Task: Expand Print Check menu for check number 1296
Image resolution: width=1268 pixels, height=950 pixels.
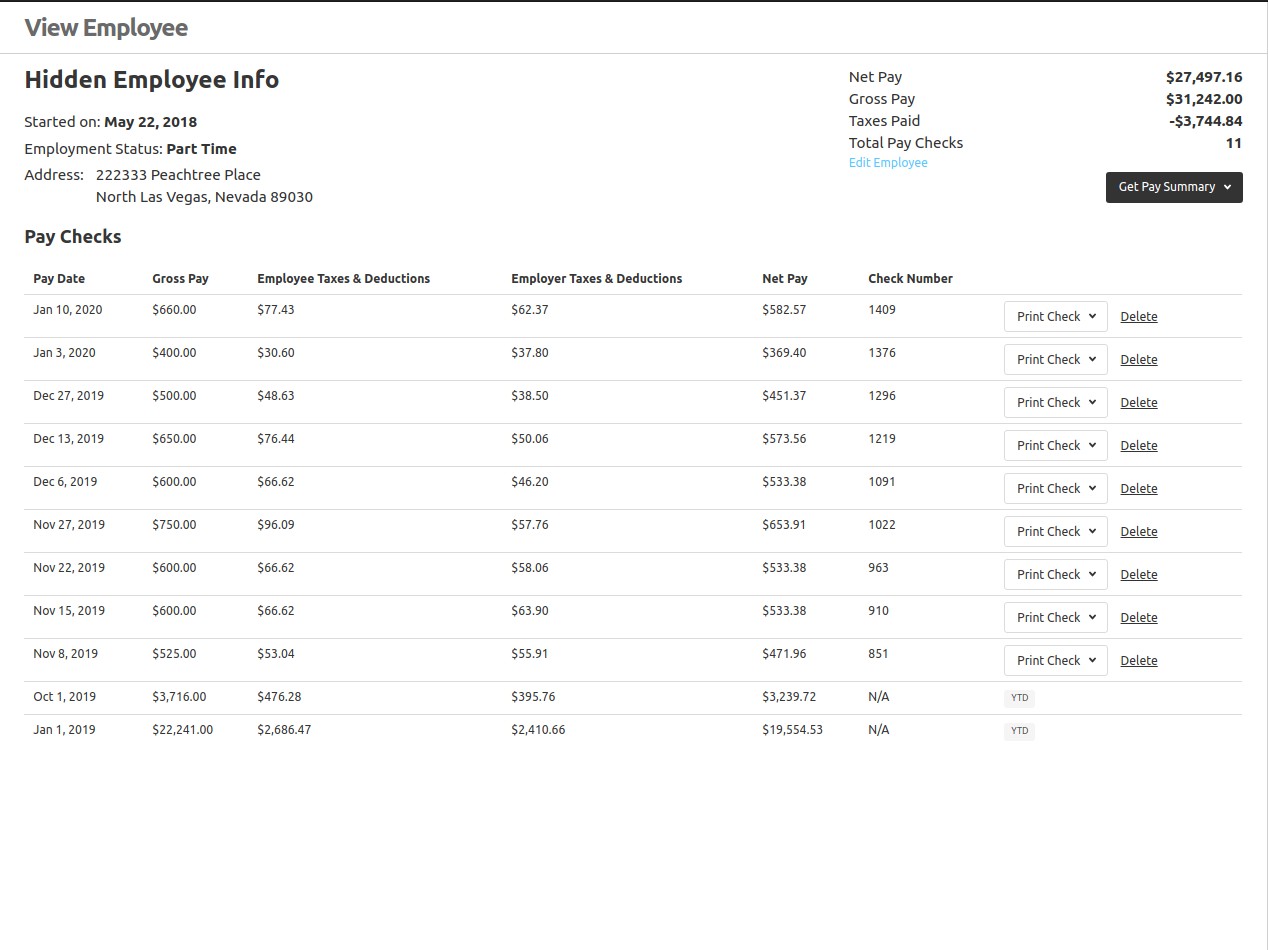Action: 1054,402
